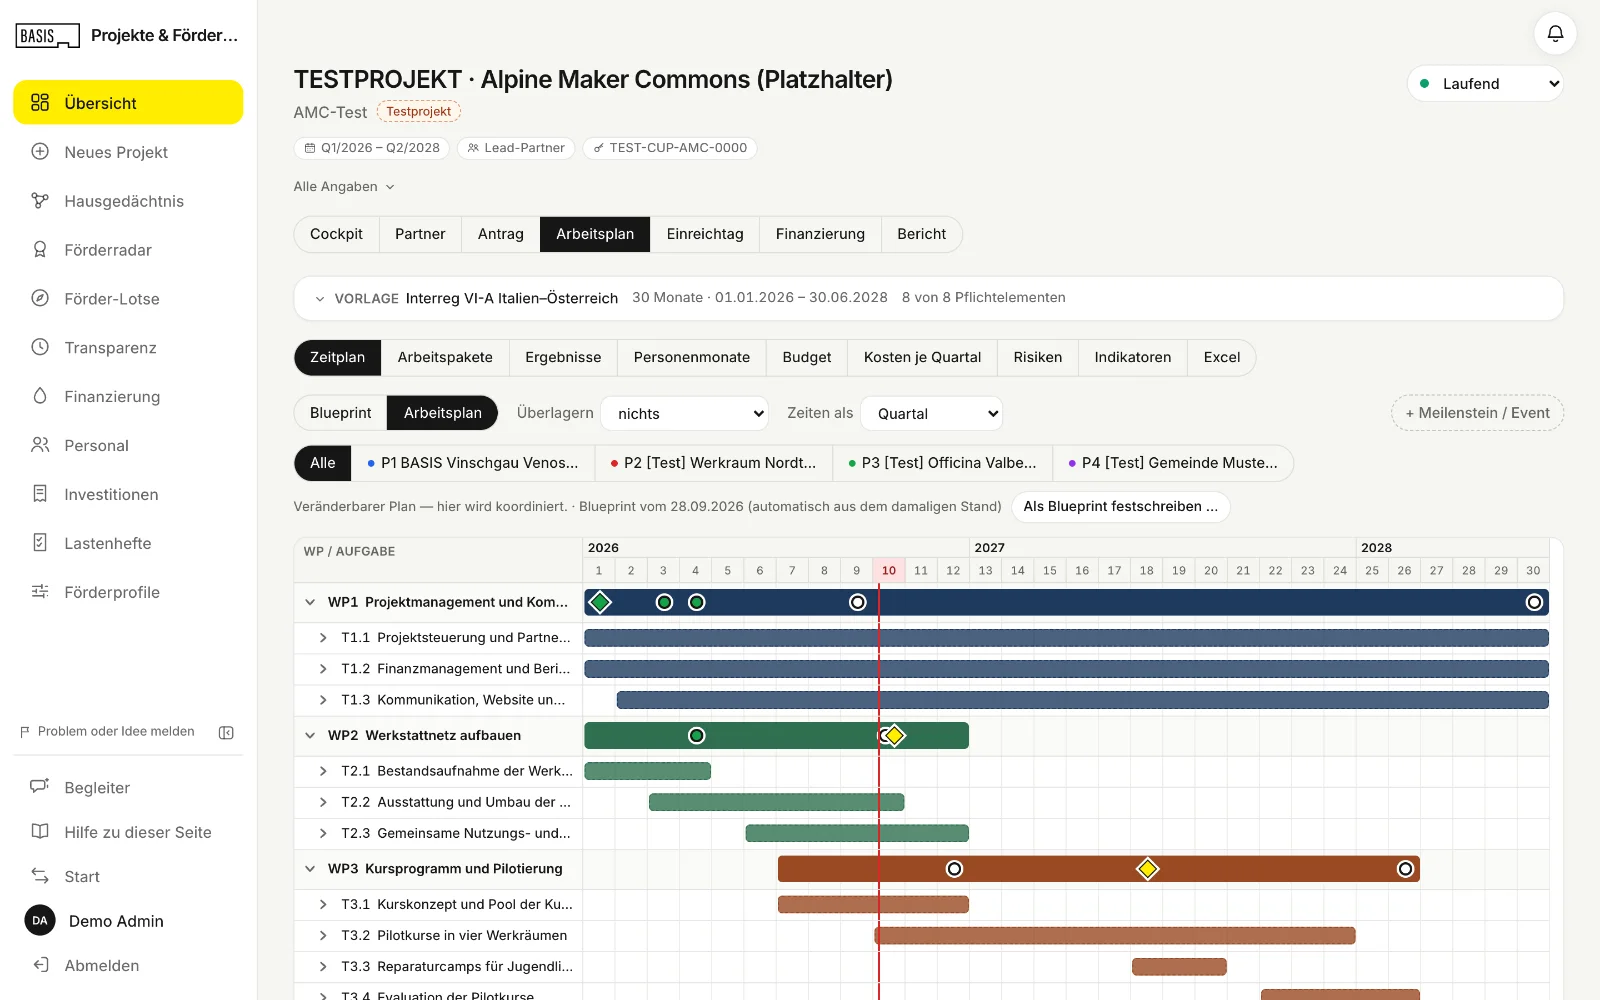The width and height of the screenshot is (1600, 1000).
Task: Click the Übersicht grid icon
Action: pyautogui.click(x=40, y=103)
